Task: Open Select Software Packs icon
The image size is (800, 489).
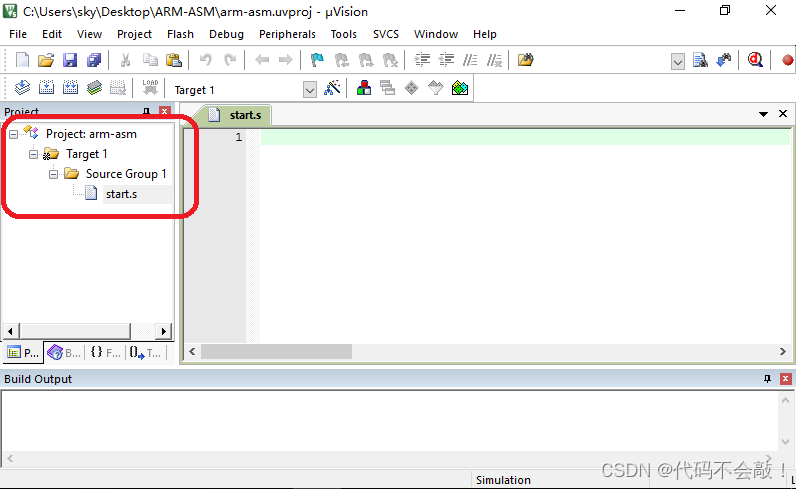Action: (x=435, y=88)
